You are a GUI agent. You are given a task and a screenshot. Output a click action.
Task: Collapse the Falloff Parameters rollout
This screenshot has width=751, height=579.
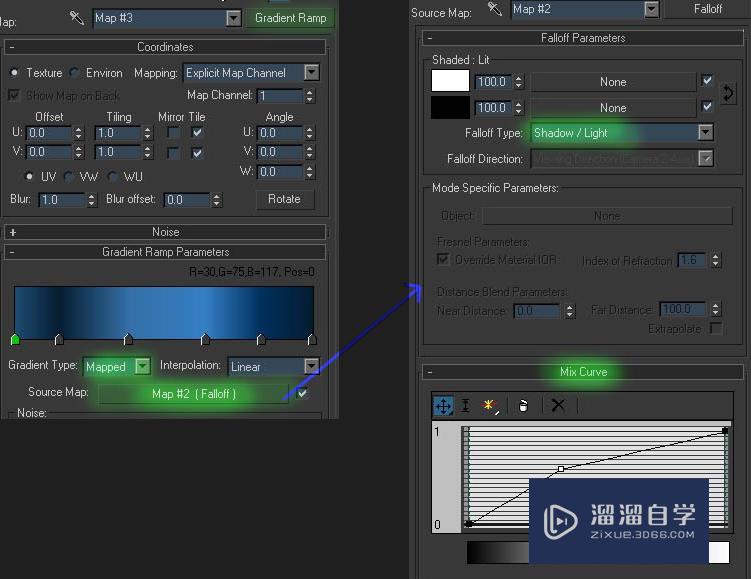pyautogui.click(x=583, y=38)
